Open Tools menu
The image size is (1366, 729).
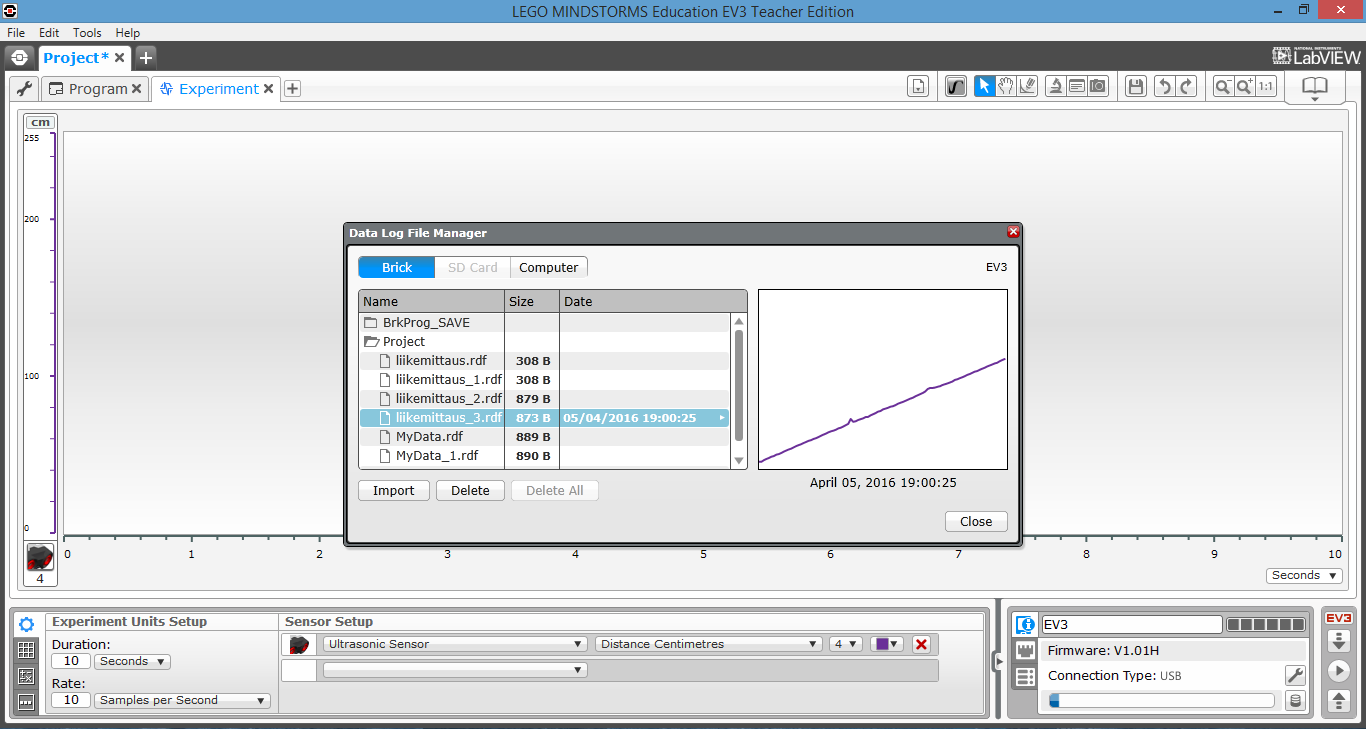point(87,33)
